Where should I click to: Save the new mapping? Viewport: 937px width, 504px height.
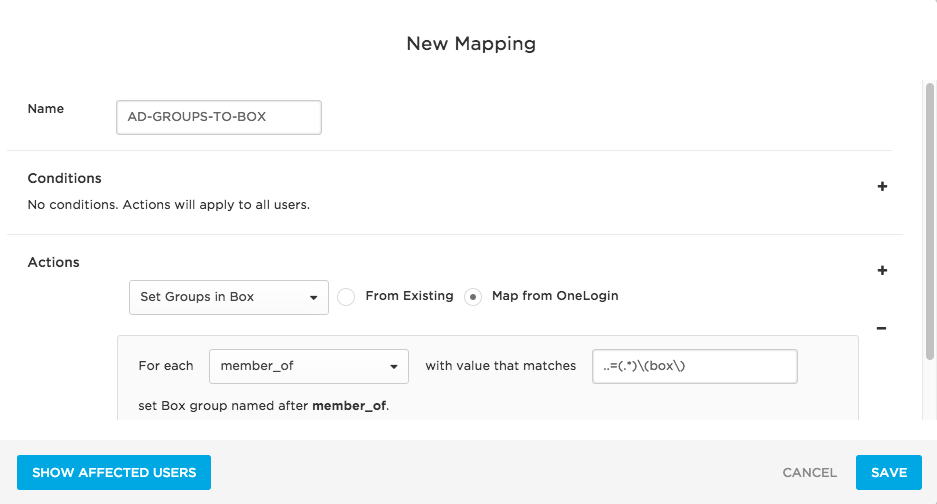point(889,472)
